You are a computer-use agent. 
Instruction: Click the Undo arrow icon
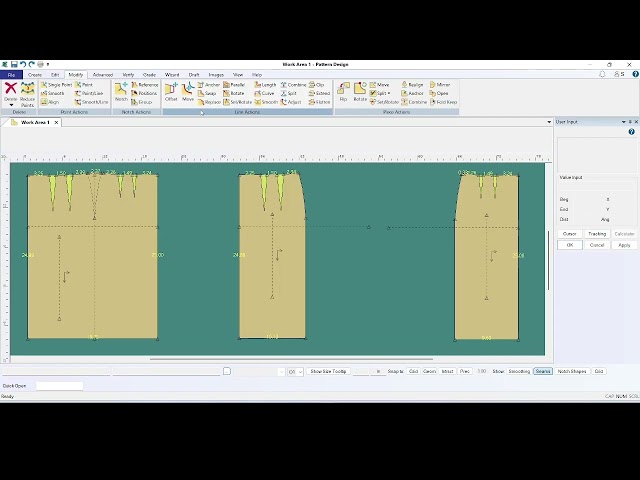(23, 64)
